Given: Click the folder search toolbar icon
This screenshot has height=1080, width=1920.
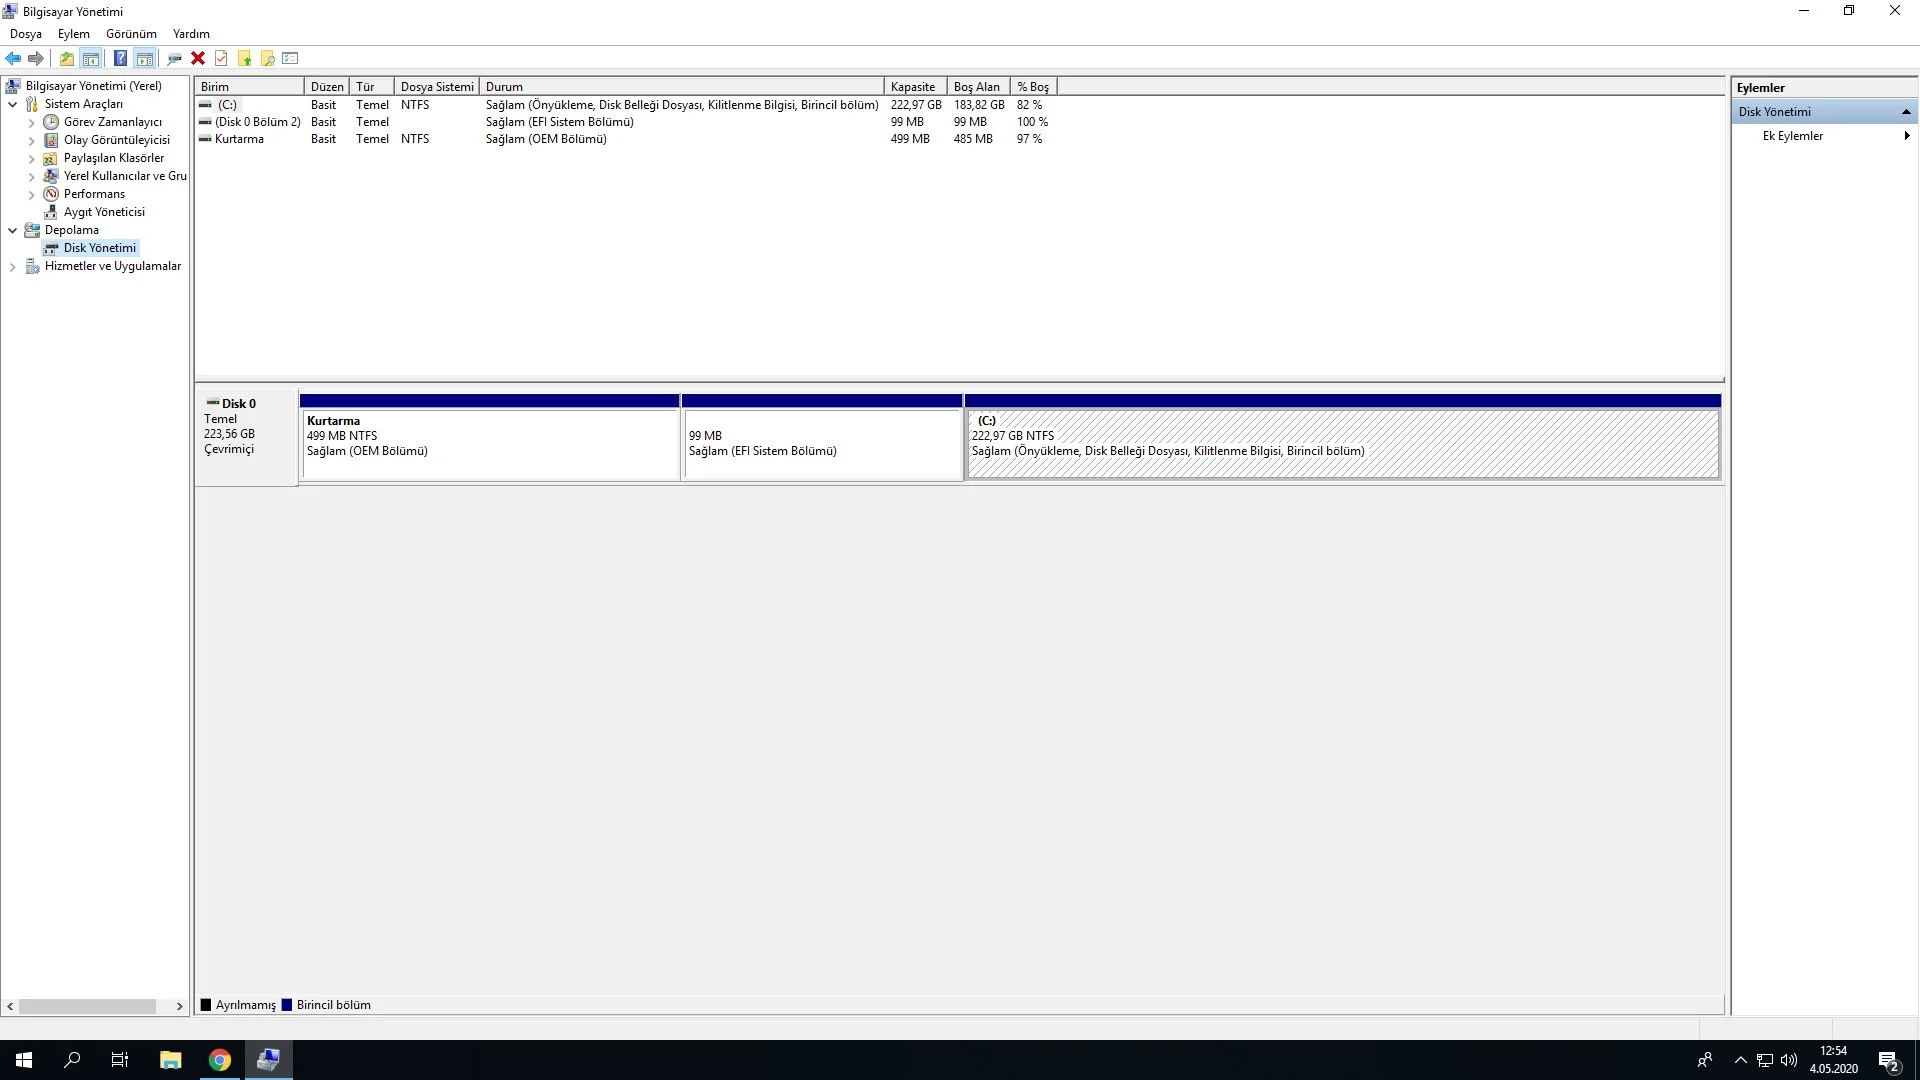Looking at the screenshot, I should 268,58.
